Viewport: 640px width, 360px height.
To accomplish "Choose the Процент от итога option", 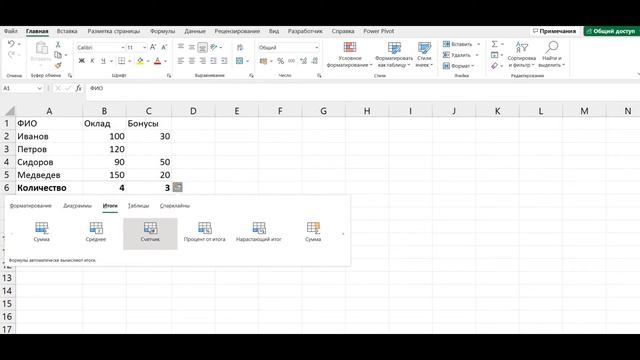I will [204, 232].
